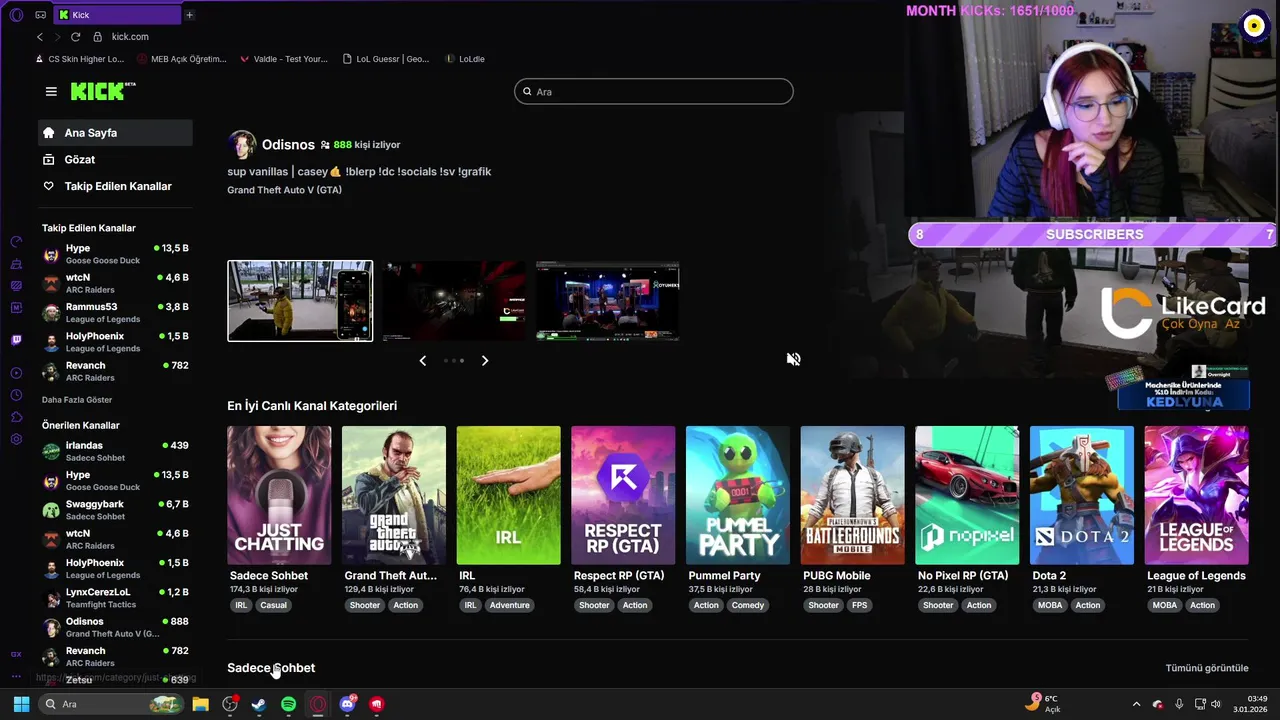
Task: Open Swaggybark recommended channel
Action: (115, 510)
